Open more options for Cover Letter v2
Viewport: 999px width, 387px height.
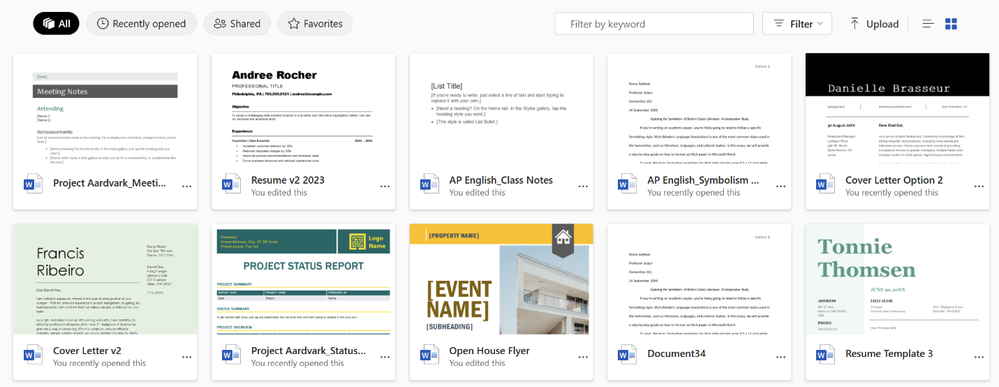pyautogui.click(x=187, y=357)
